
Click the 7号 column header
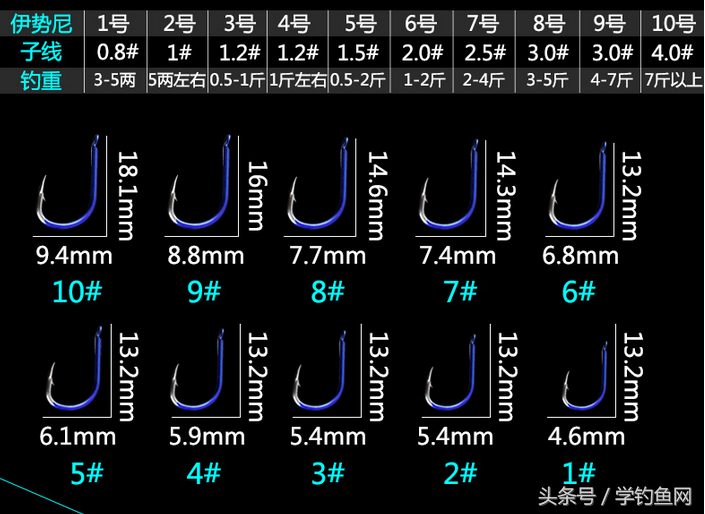(x=484, y=23)
